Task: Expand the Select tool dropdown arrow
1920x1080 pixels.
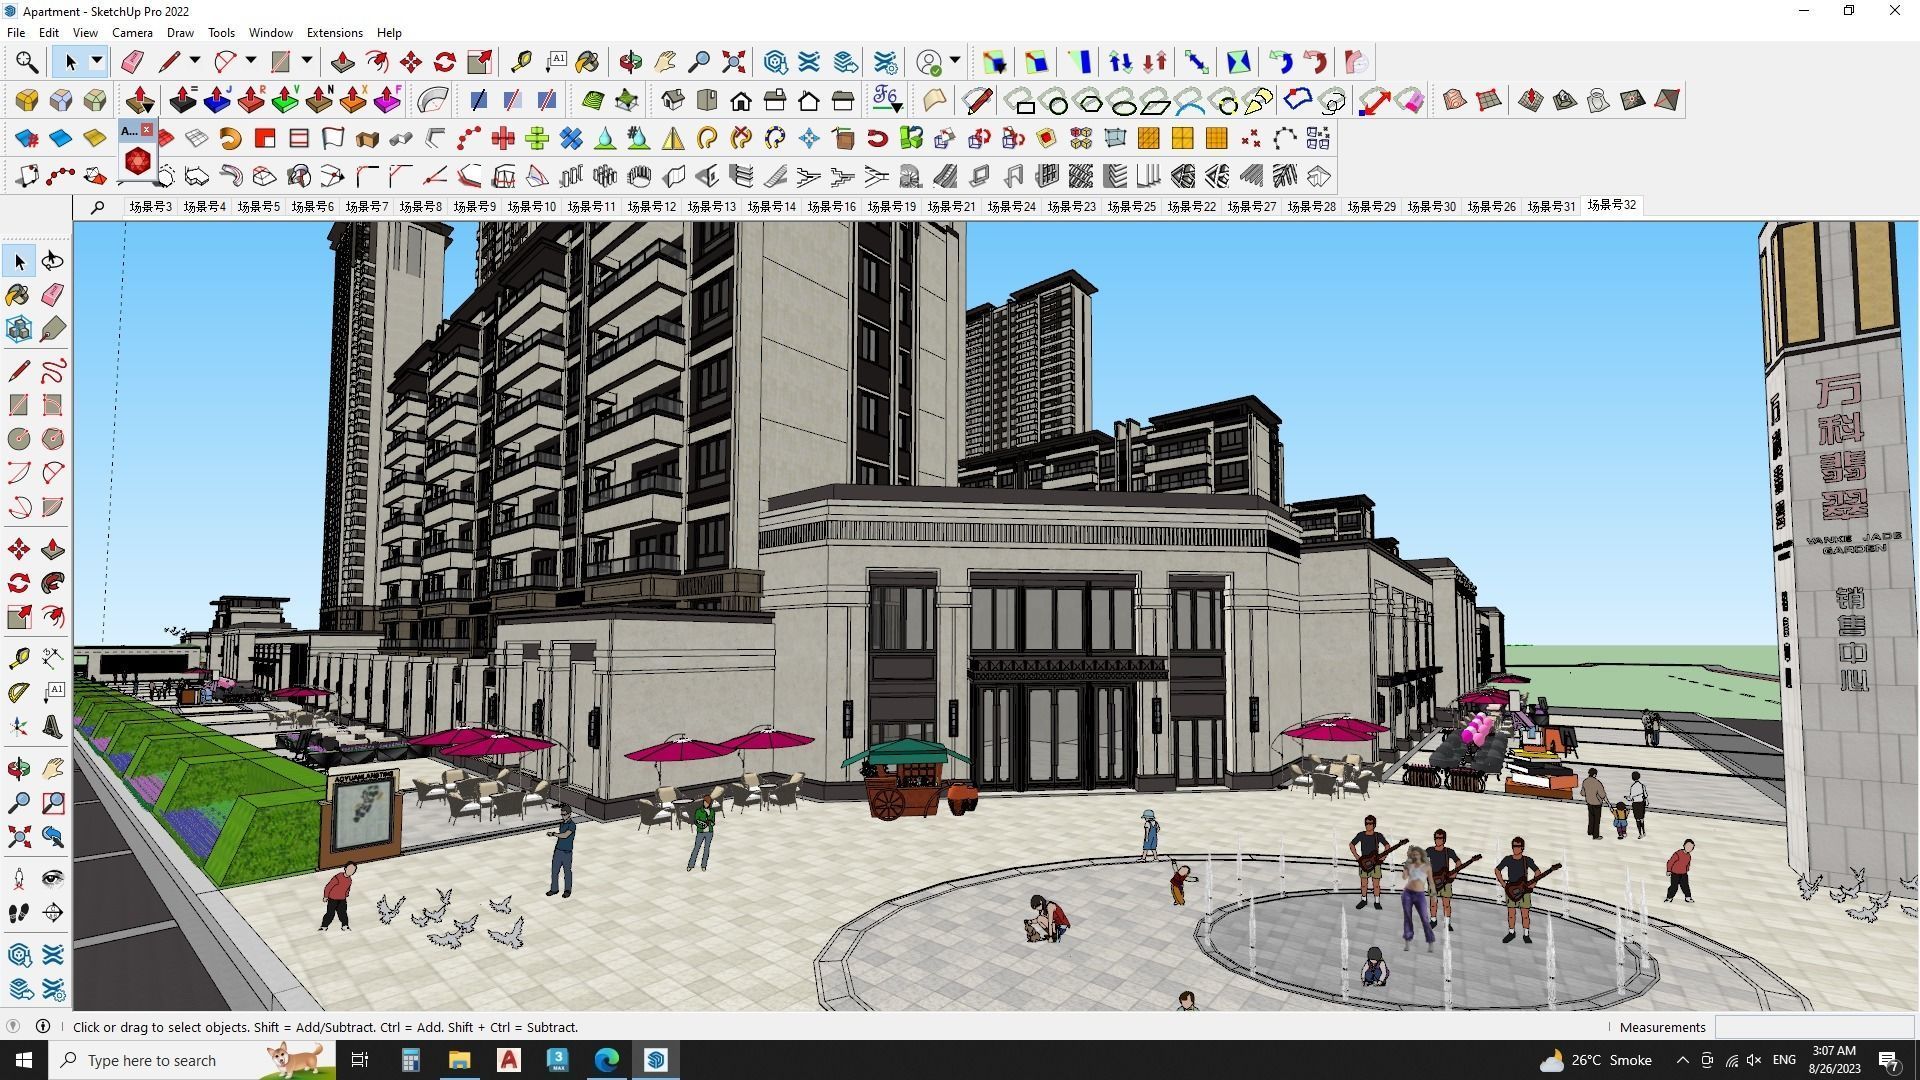Action: click(x=97, y=62)
